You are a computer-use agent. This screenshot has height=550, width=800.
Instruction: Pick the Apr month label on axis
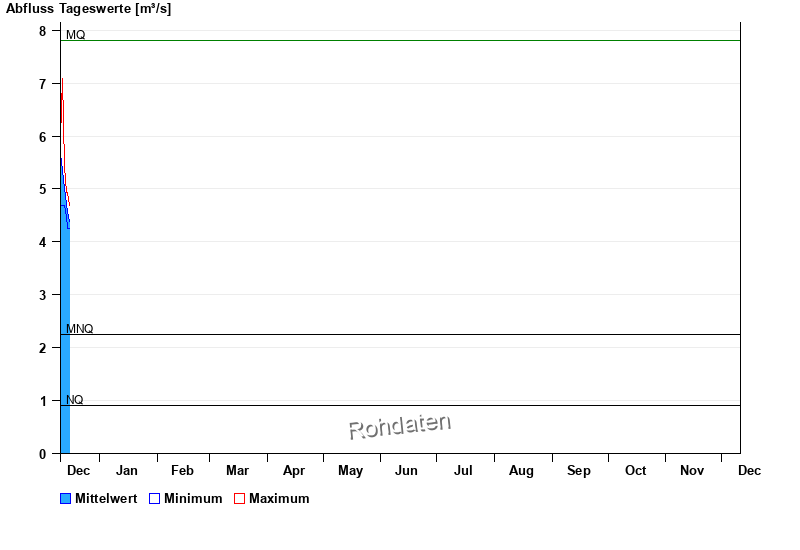(x=294, y=471)
